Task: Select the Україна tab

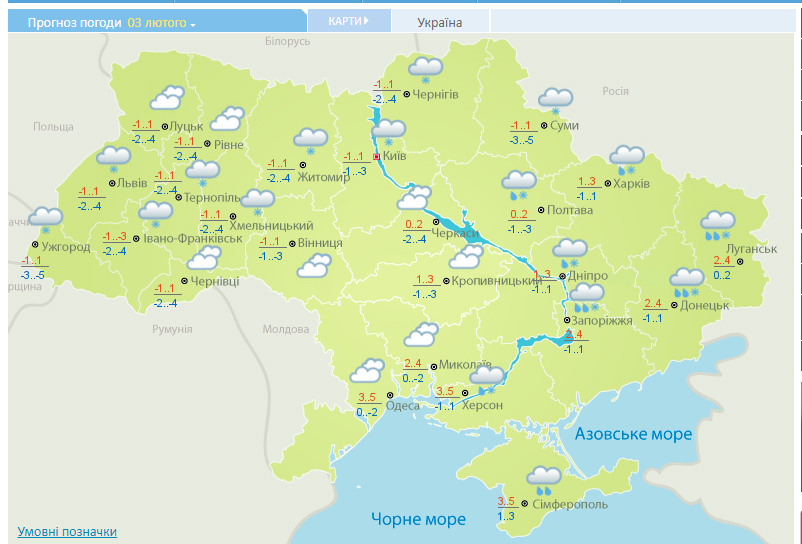Action: coord(440,22)
